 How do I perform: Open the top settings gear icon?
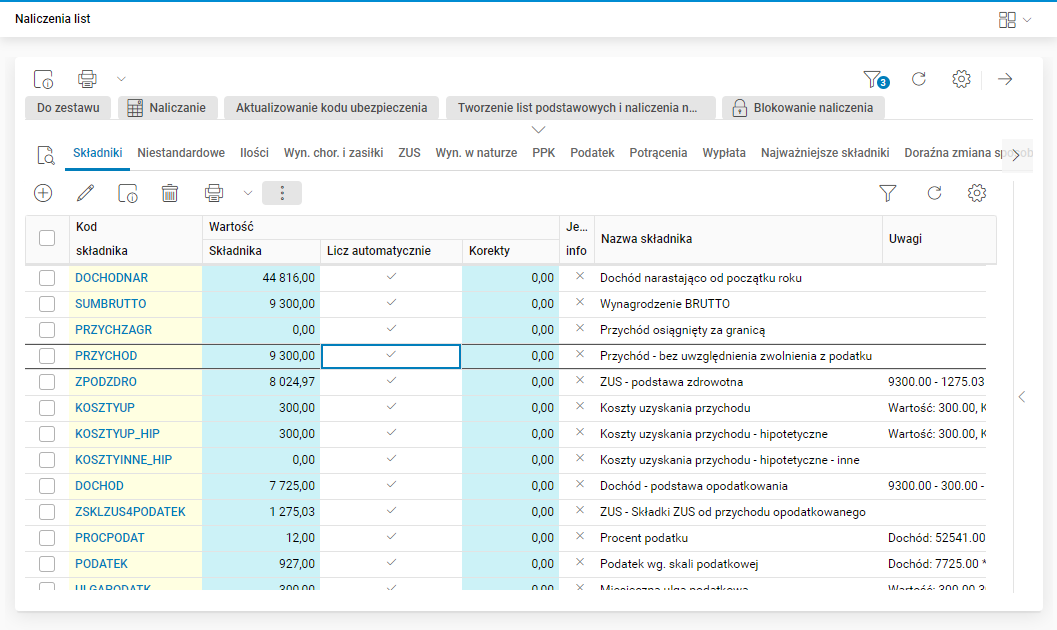961,79
